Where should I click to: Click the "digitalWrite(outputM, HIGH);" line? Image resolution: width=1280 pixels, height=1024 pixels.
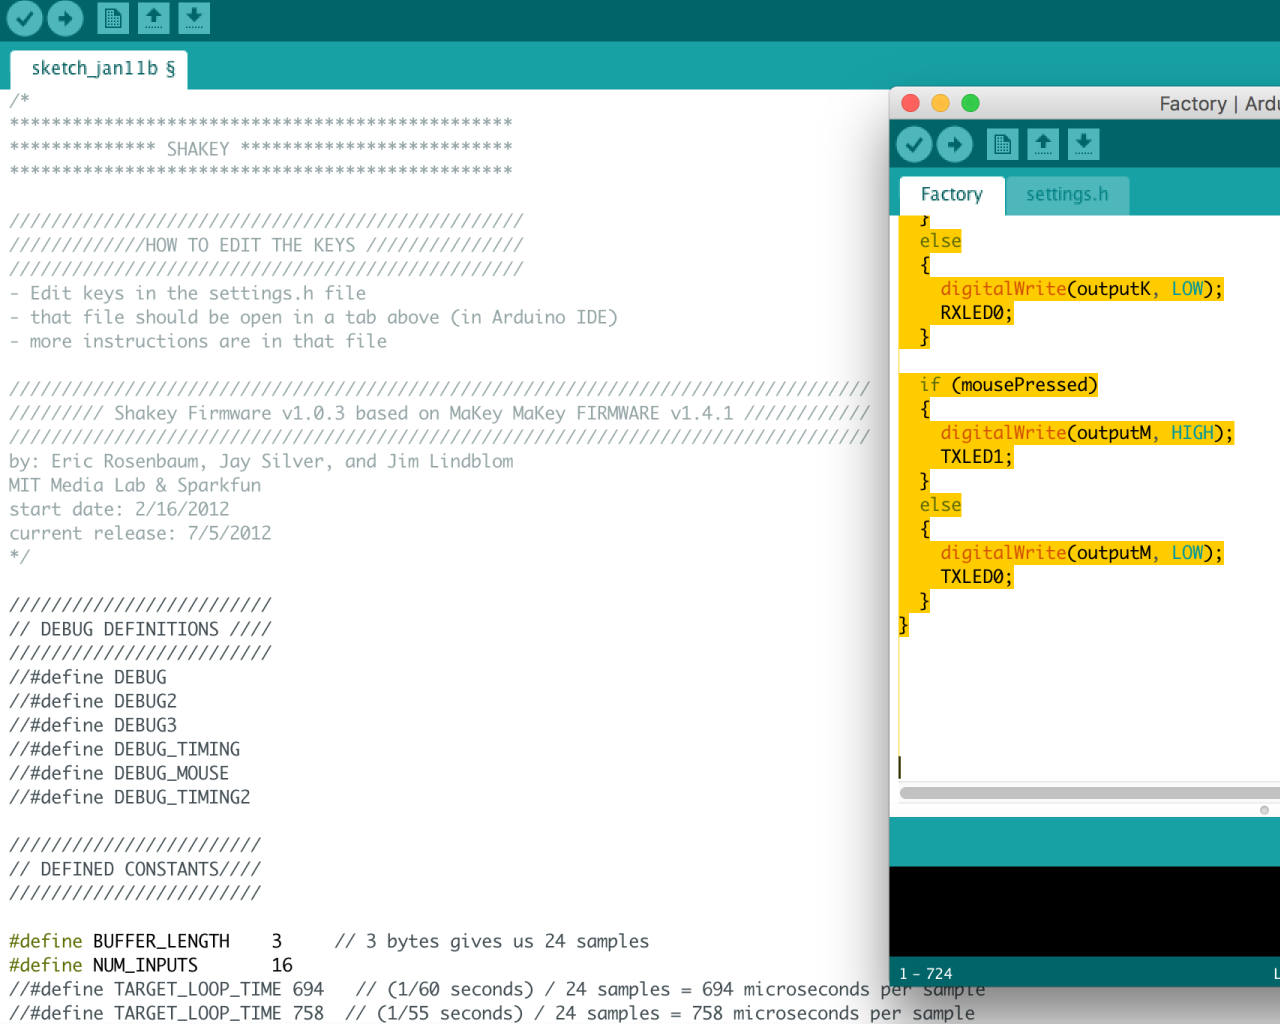(x=1087, y=433)
